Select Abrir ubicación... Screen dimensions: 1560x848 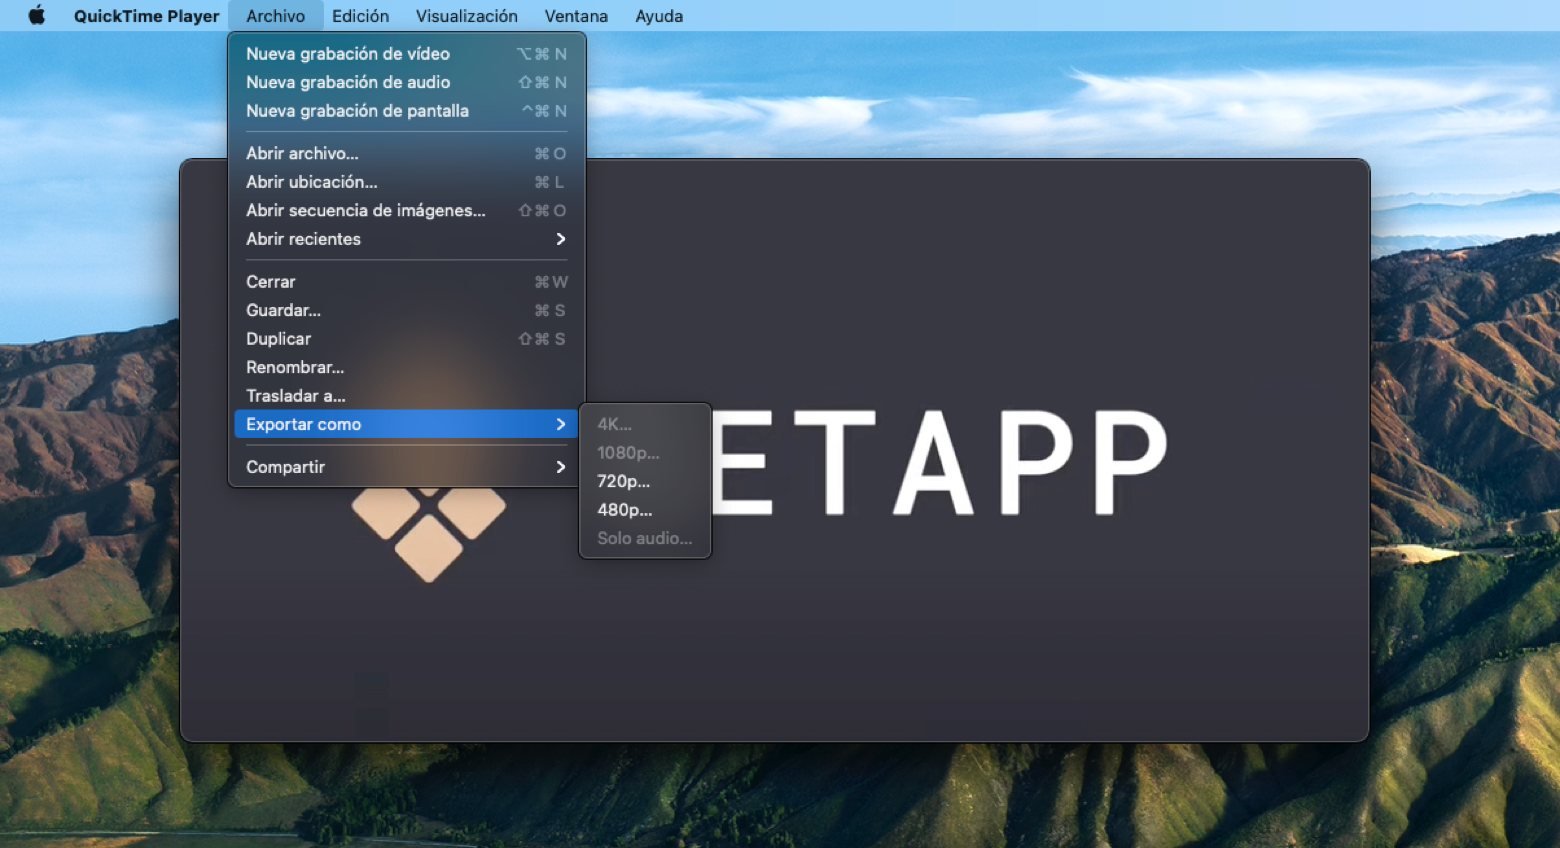click(311, 182)
